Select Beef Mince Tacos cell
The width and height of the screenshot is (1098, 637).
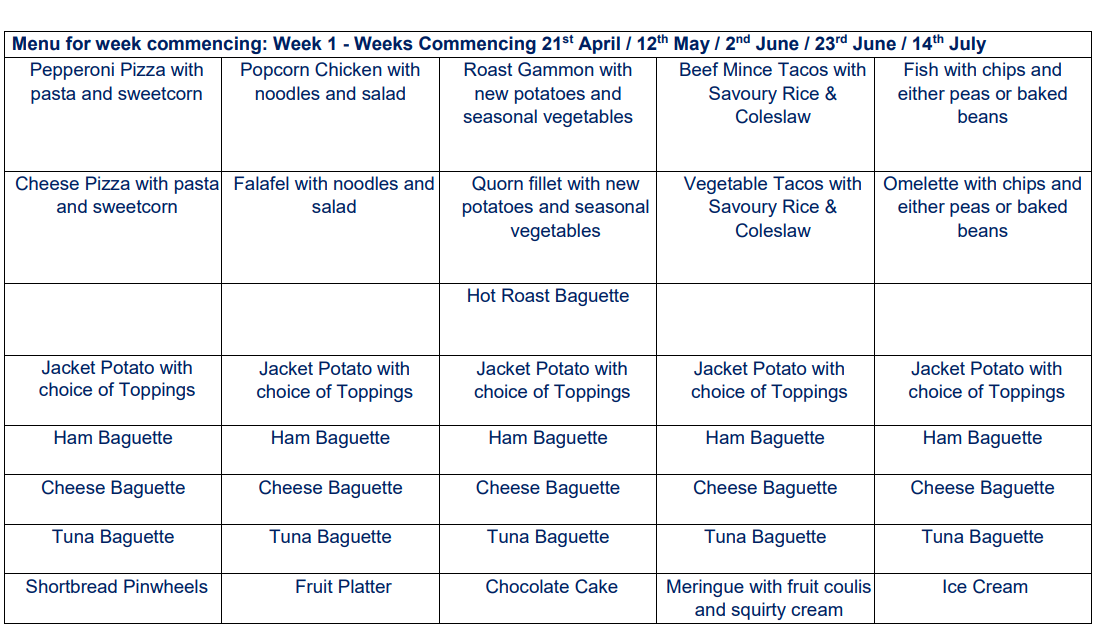(x=765, y=114)
